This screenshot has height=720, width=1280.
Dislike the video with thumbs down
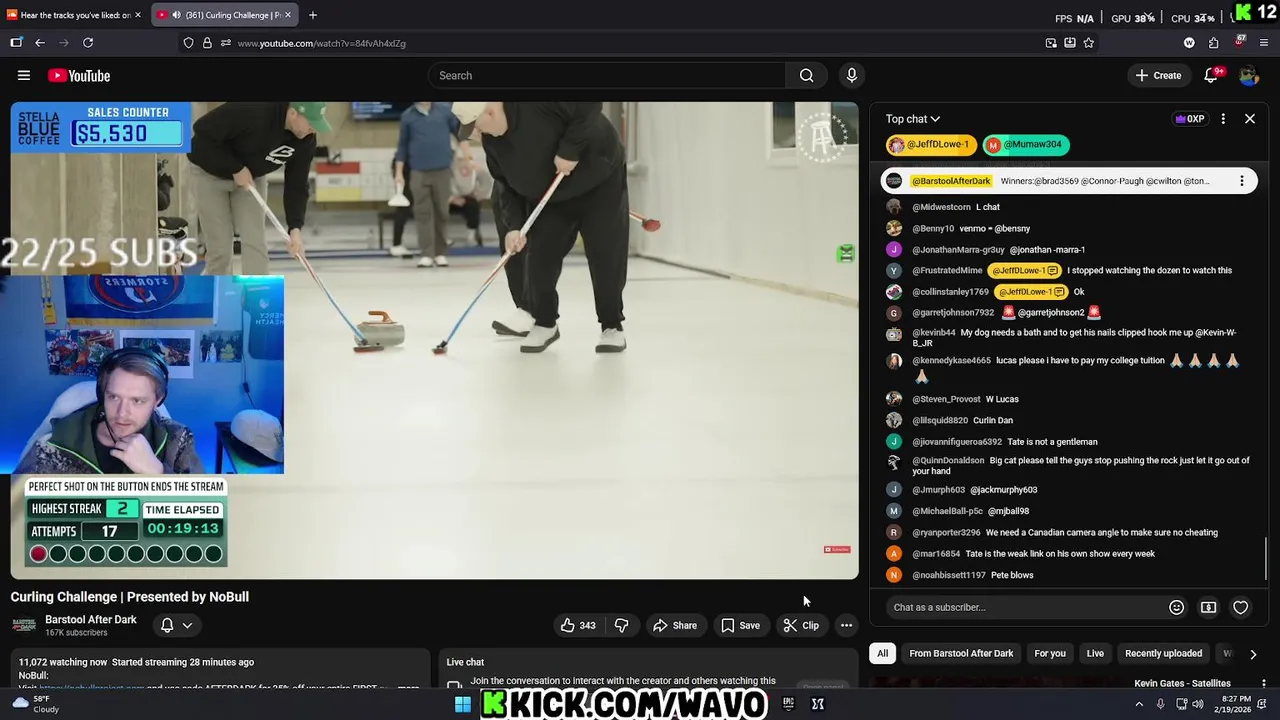pyautogui.click(x=621, y=625)
